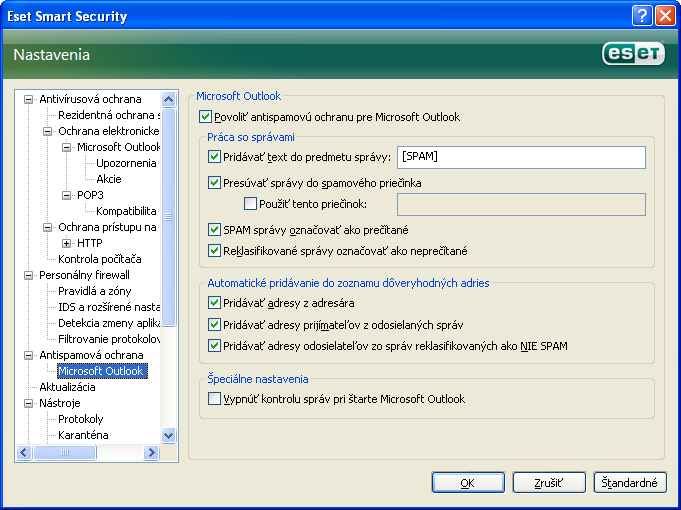The height and width of the screenshot is (510, 681).
Task: Open Karanténa settings item
Action: [x=83, y=435]
